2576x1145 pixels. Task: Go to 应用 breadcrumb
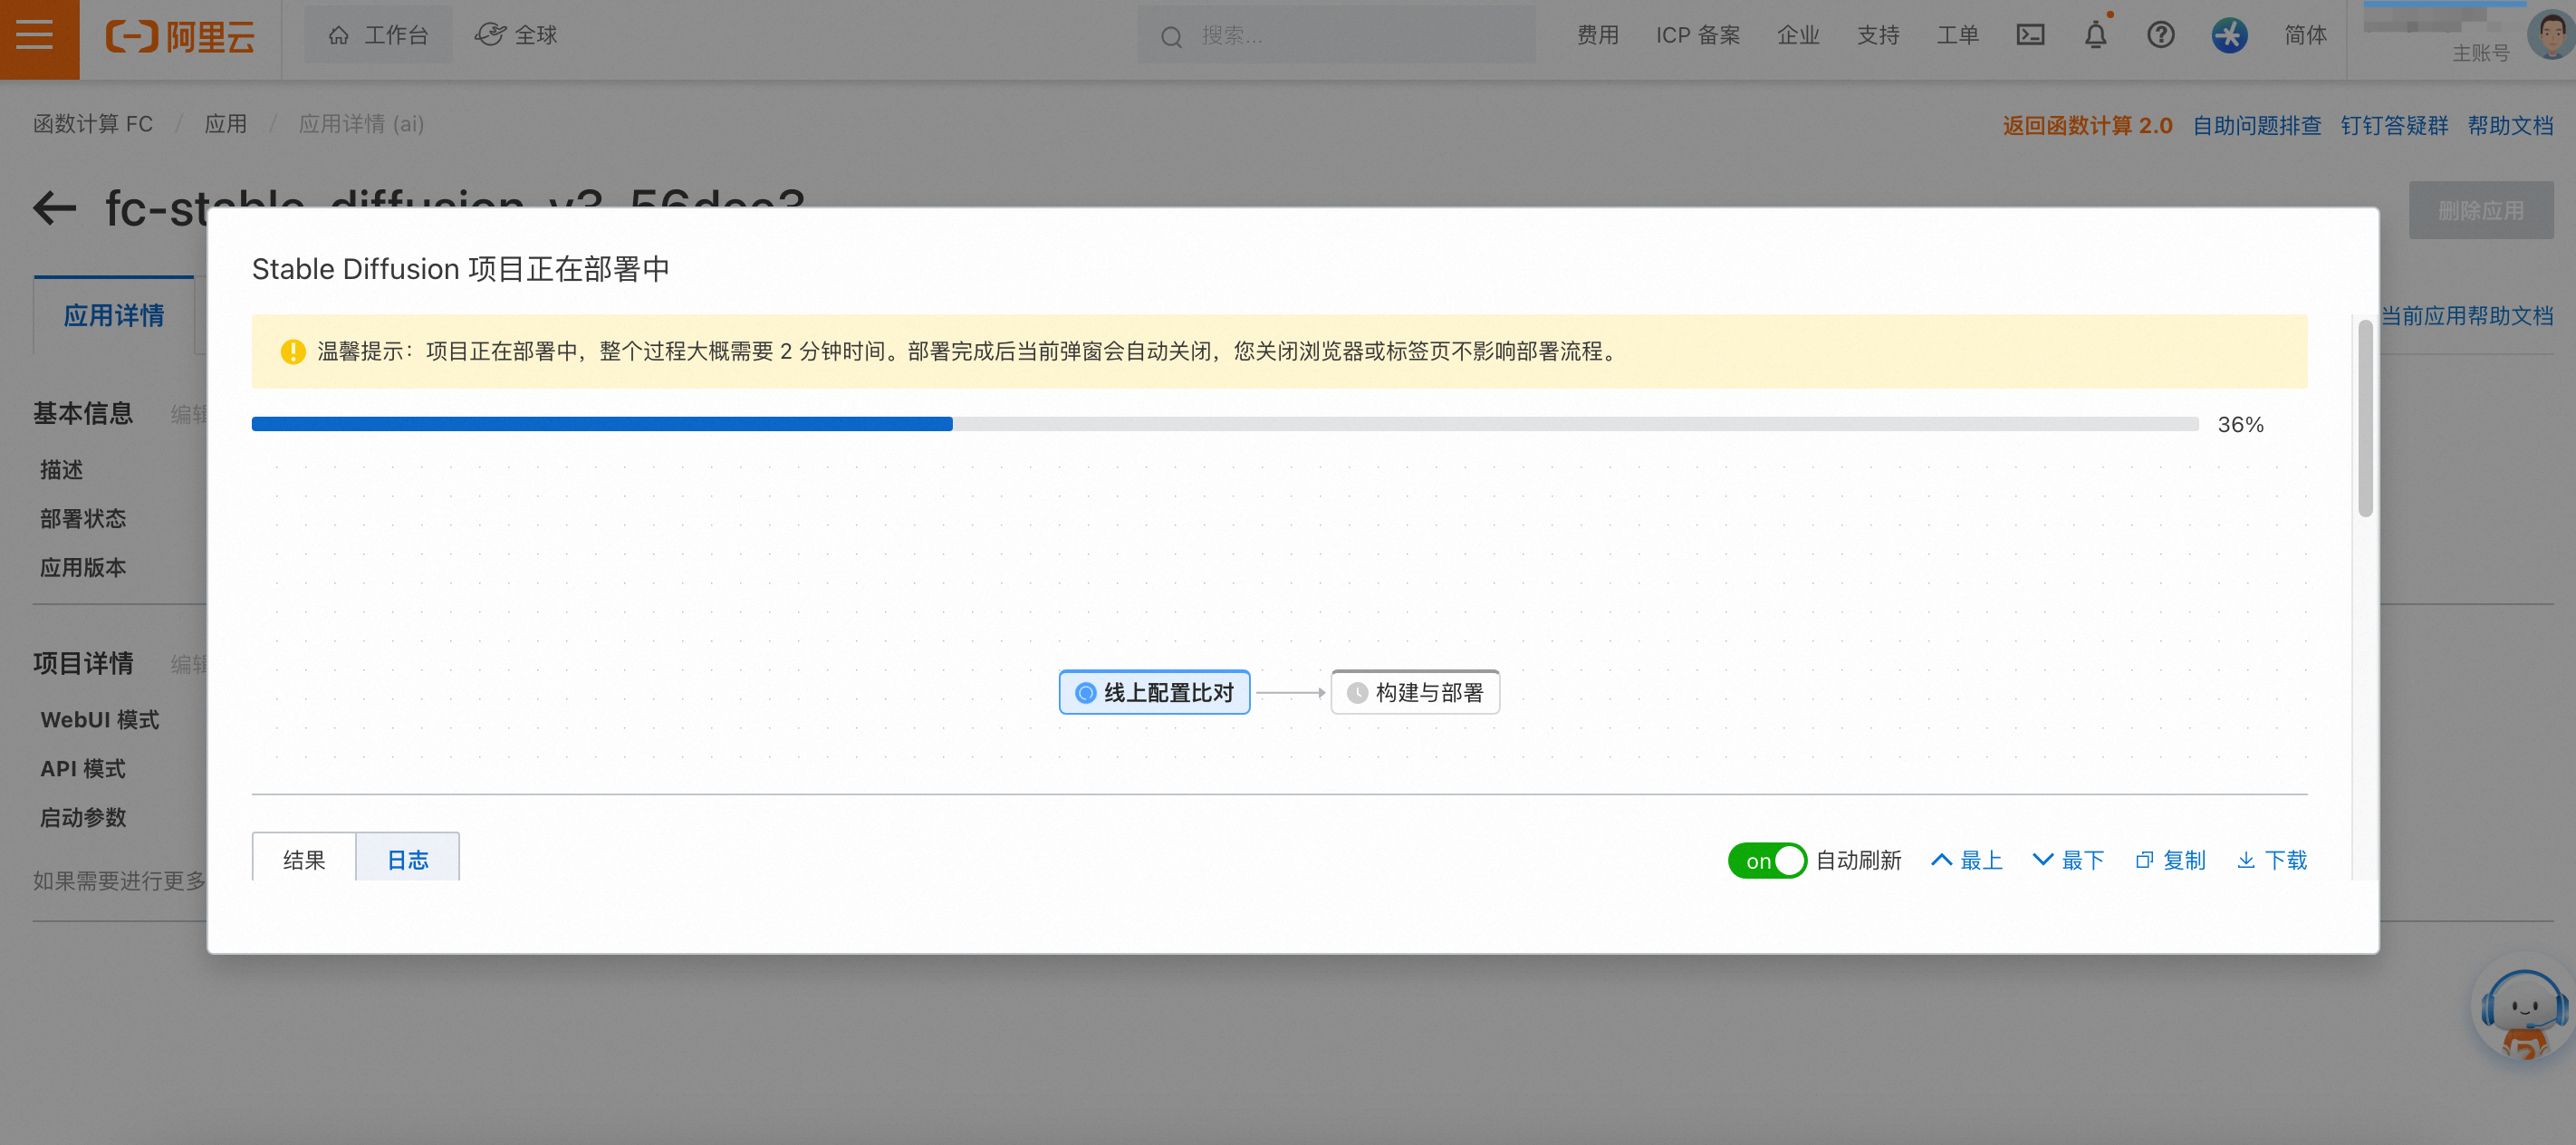[226, 124]
